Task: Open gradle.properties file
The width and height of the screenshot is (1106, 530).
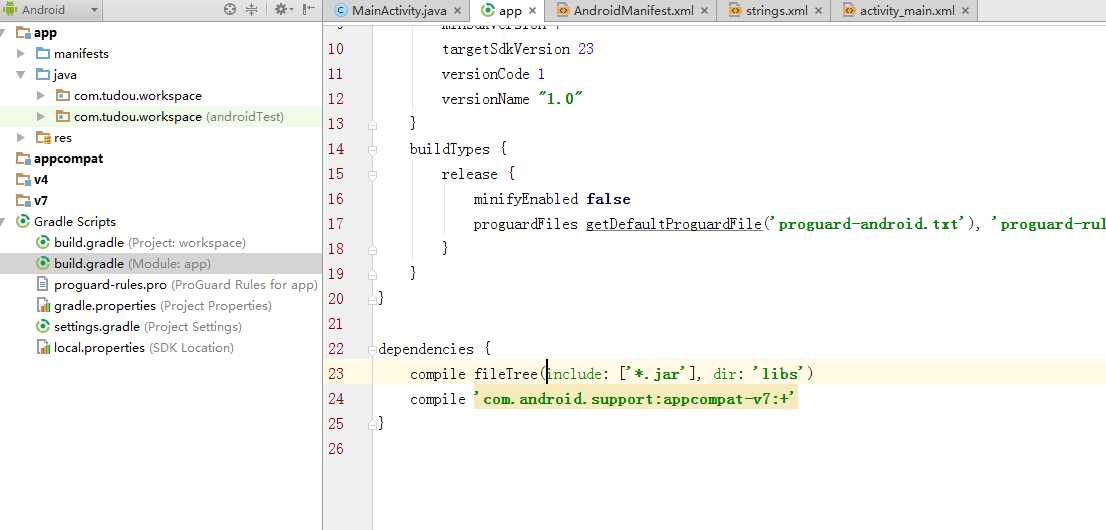Action: [x=162, y=306]
